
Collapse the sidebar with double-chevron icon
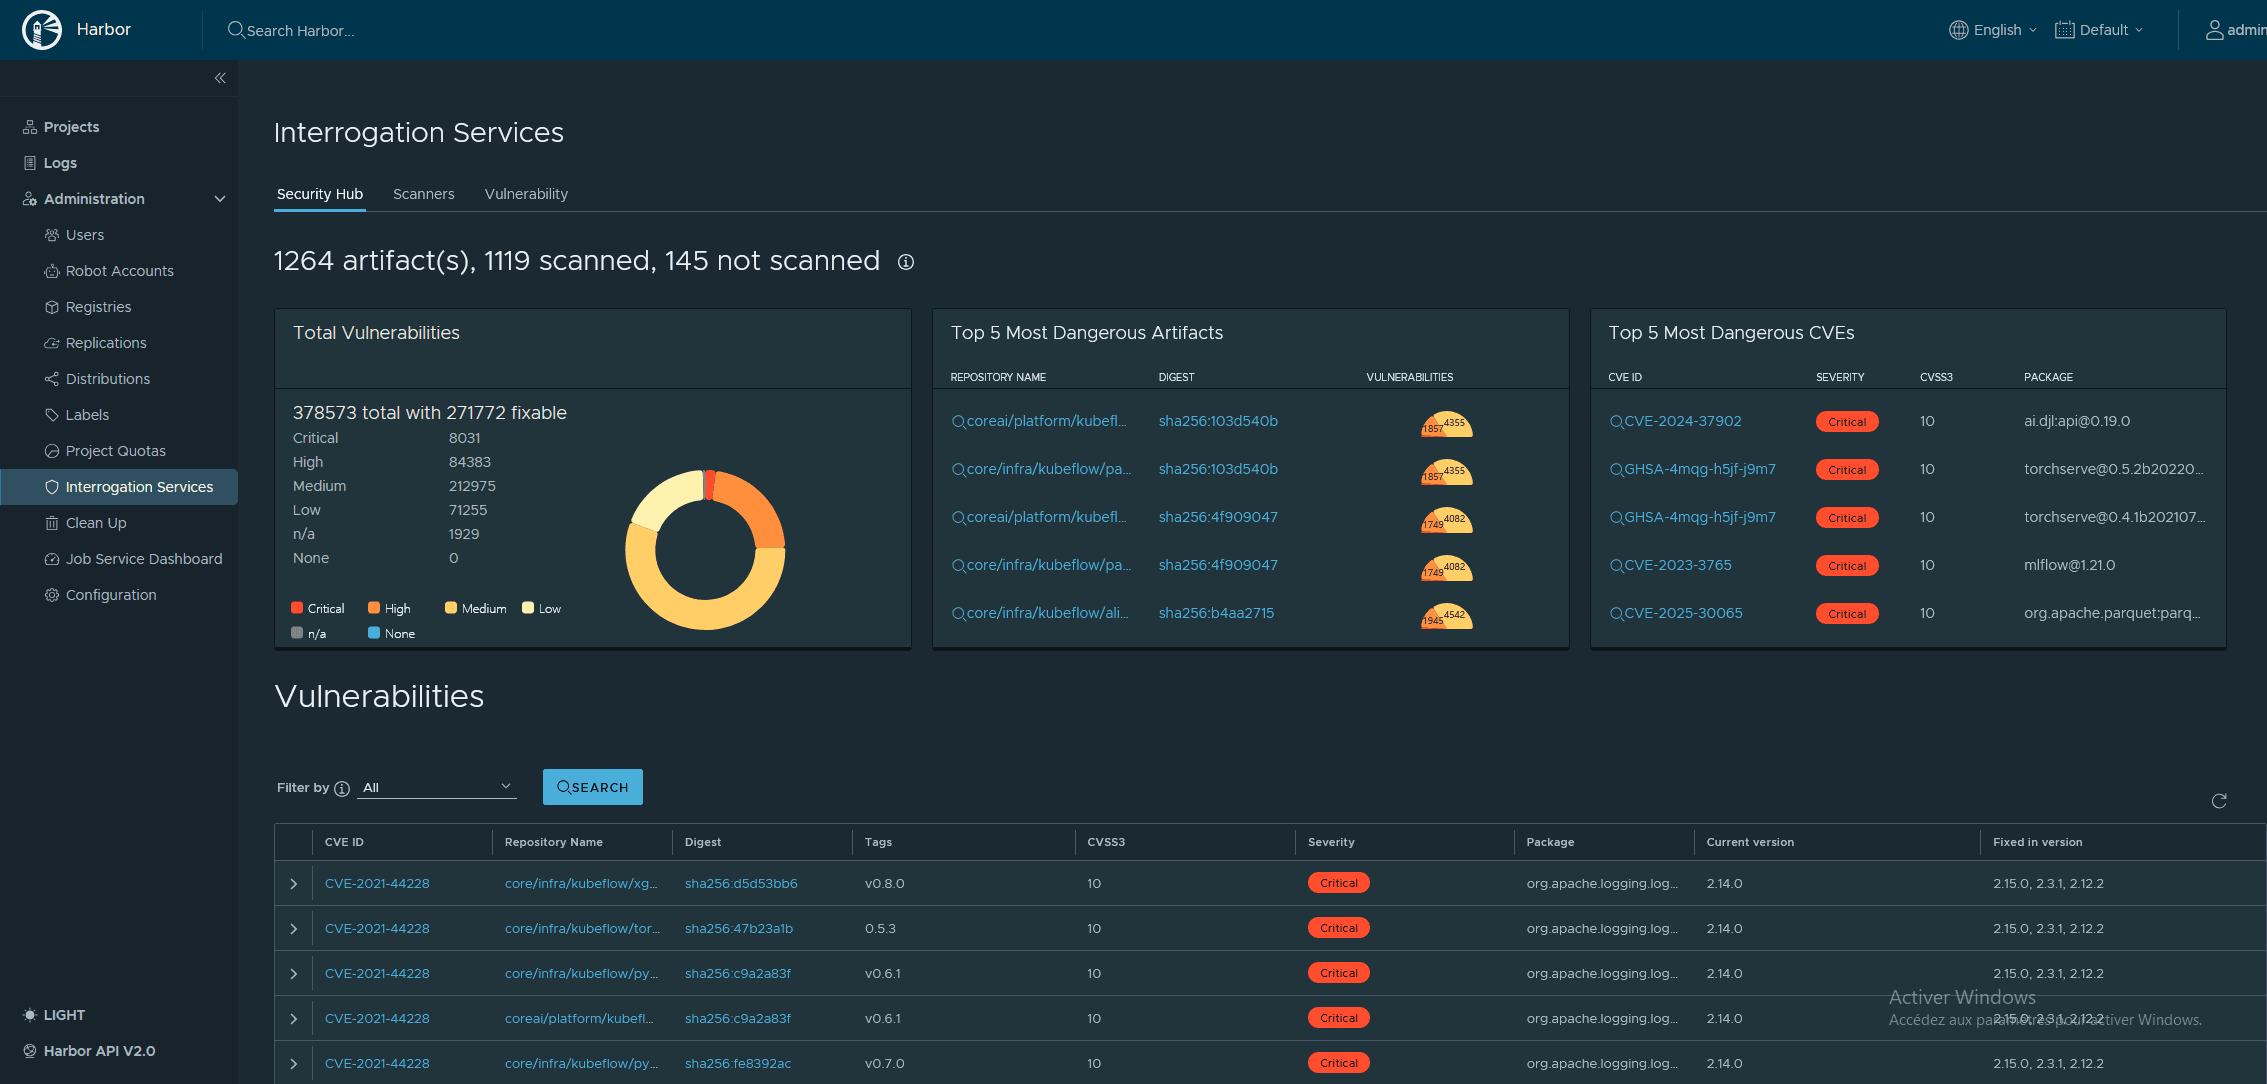tap(220, 78)
